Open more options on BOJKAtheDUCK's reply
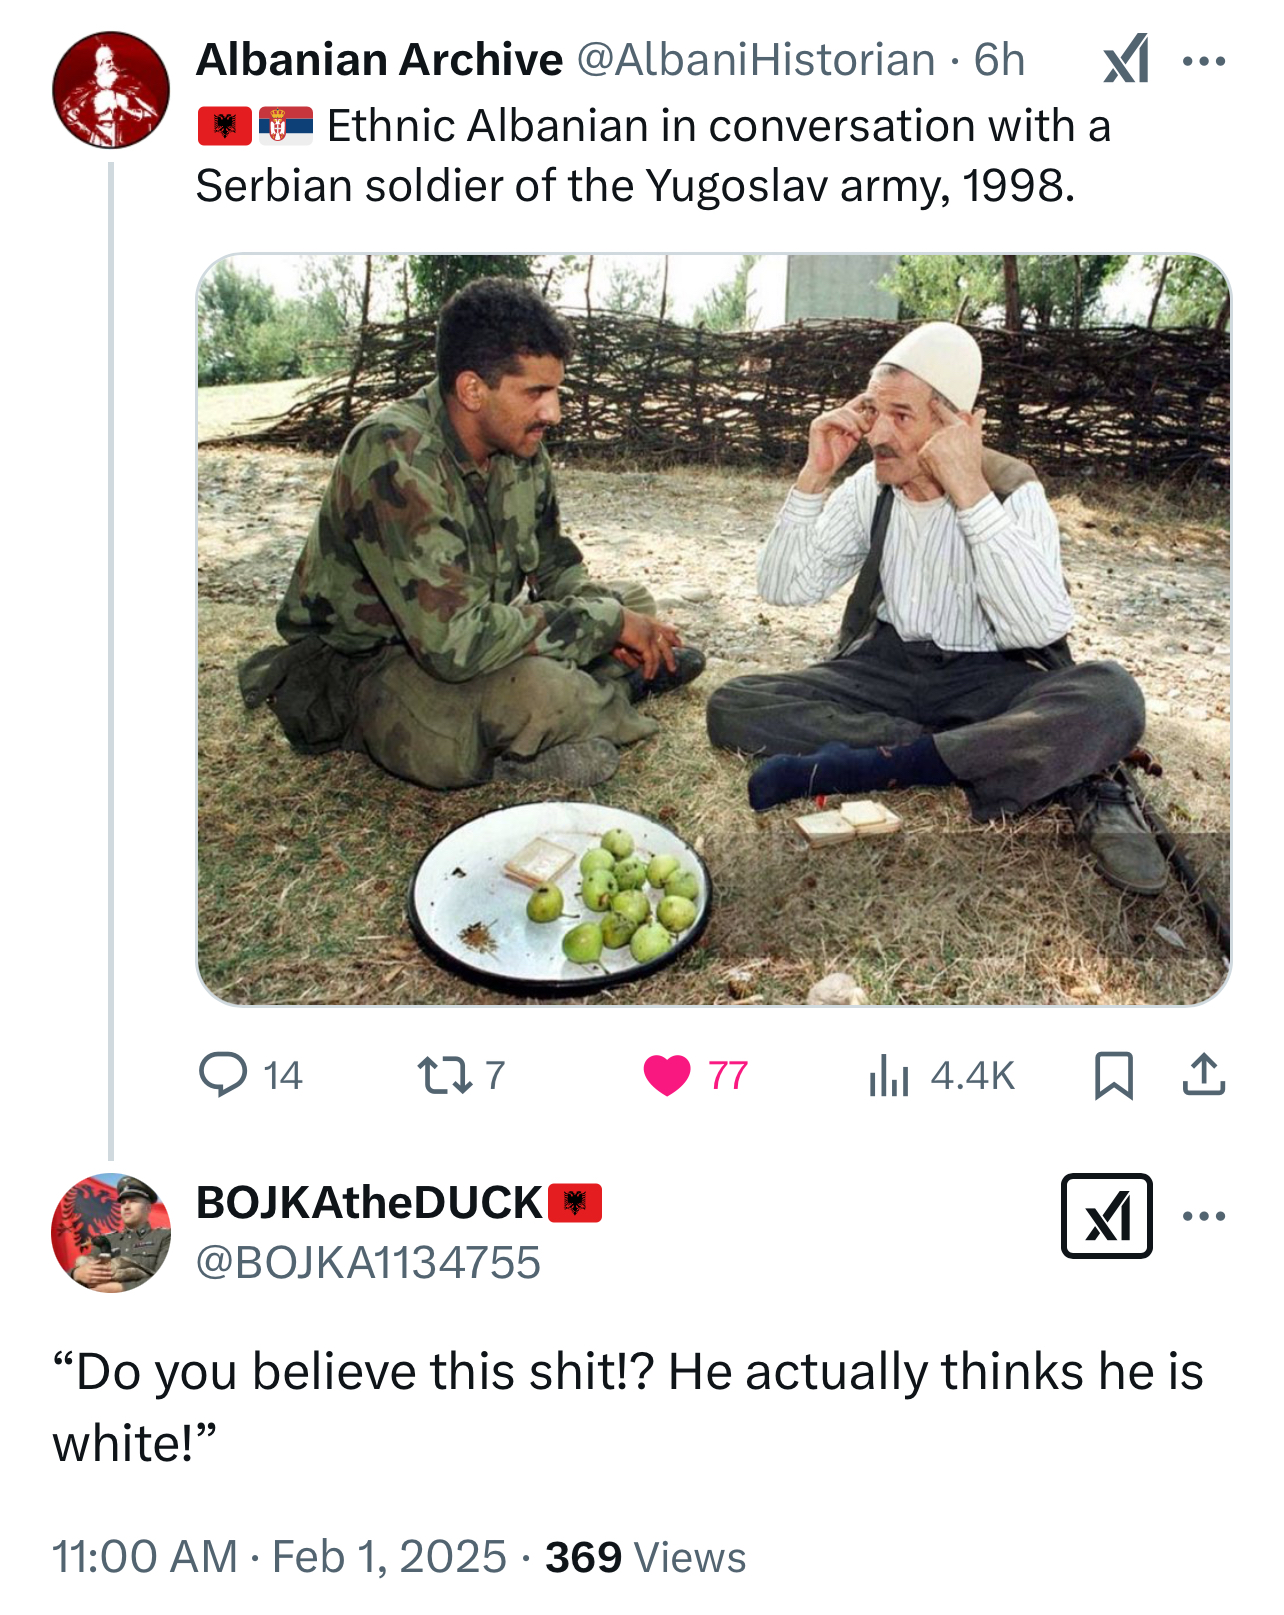The height and width of the screenshot is (1615, 1284). click(1203, 1216)
